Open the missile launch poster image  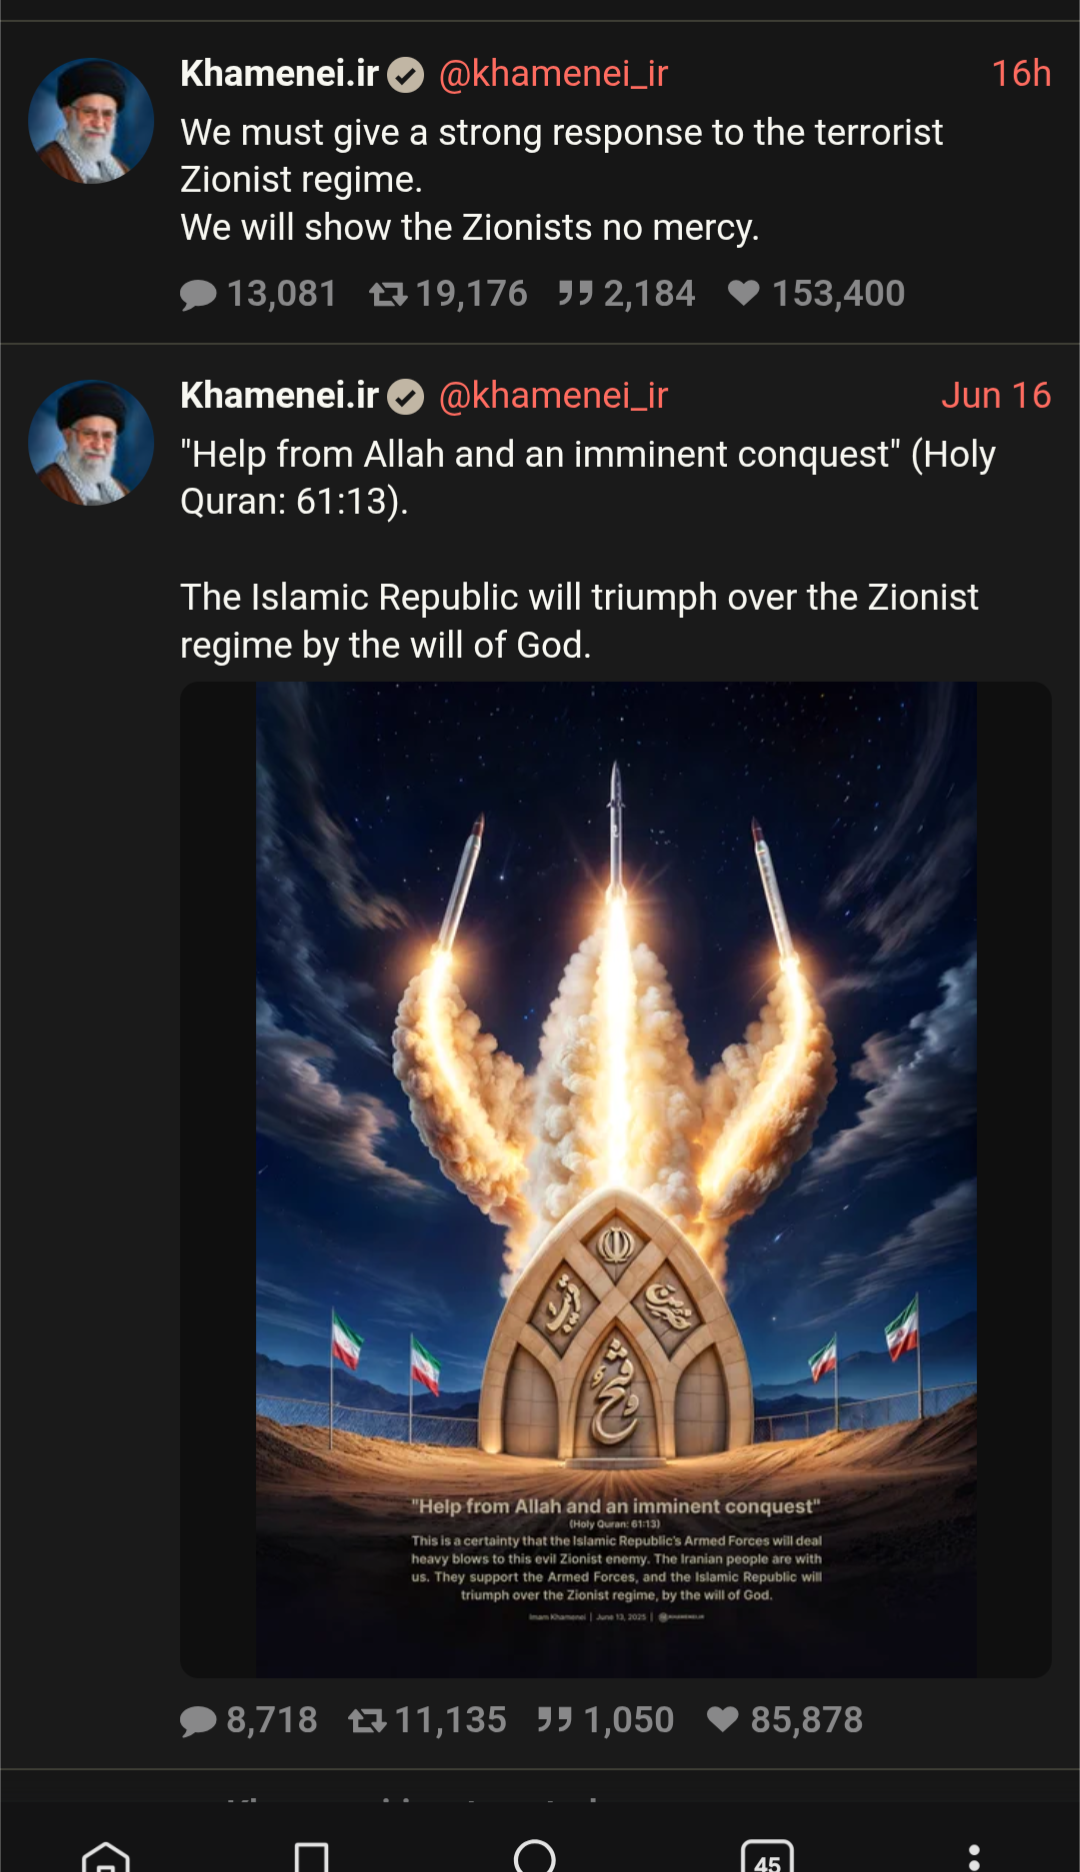click(616, 1180)
